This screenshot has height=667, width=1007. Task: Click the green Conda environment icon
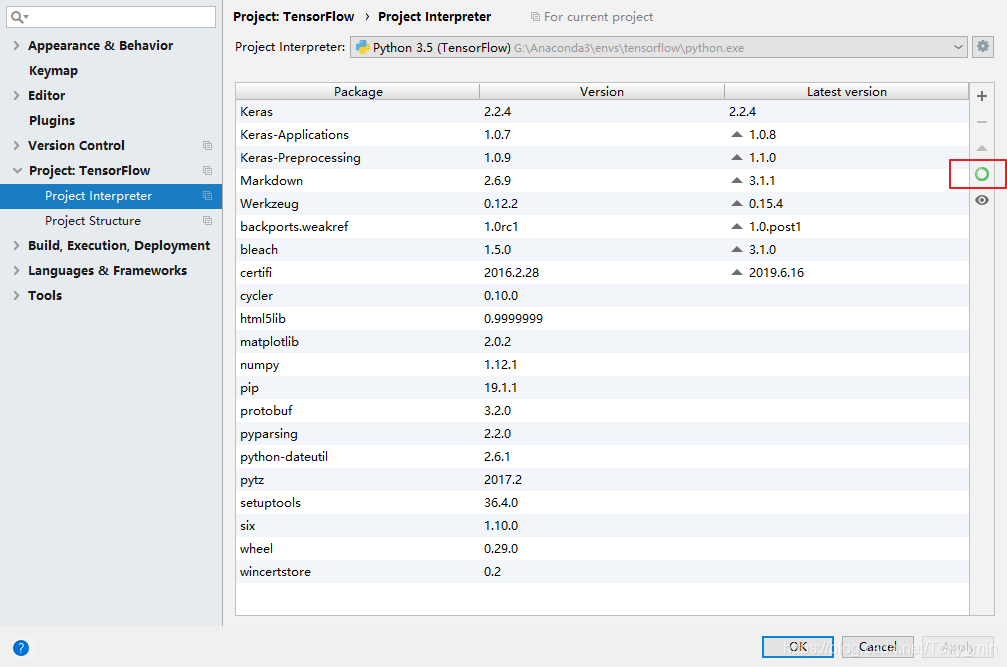pyautogui.click(x=981, y=174)
